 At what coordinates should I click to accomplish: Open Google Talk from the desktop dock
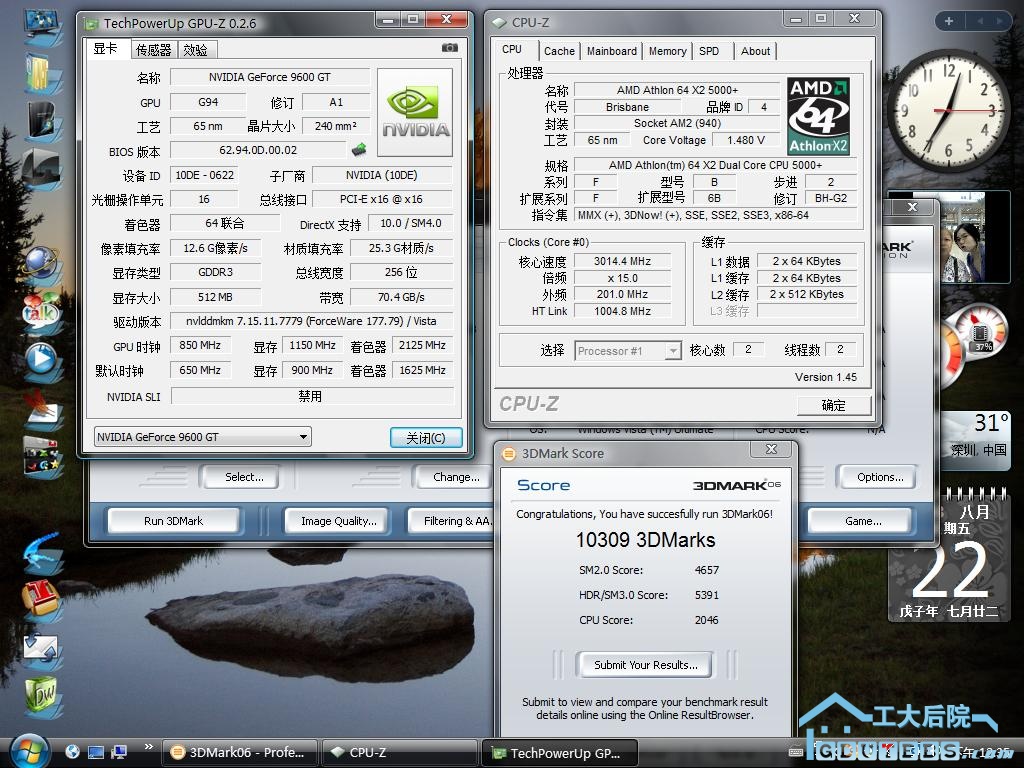tap(41, 311)
